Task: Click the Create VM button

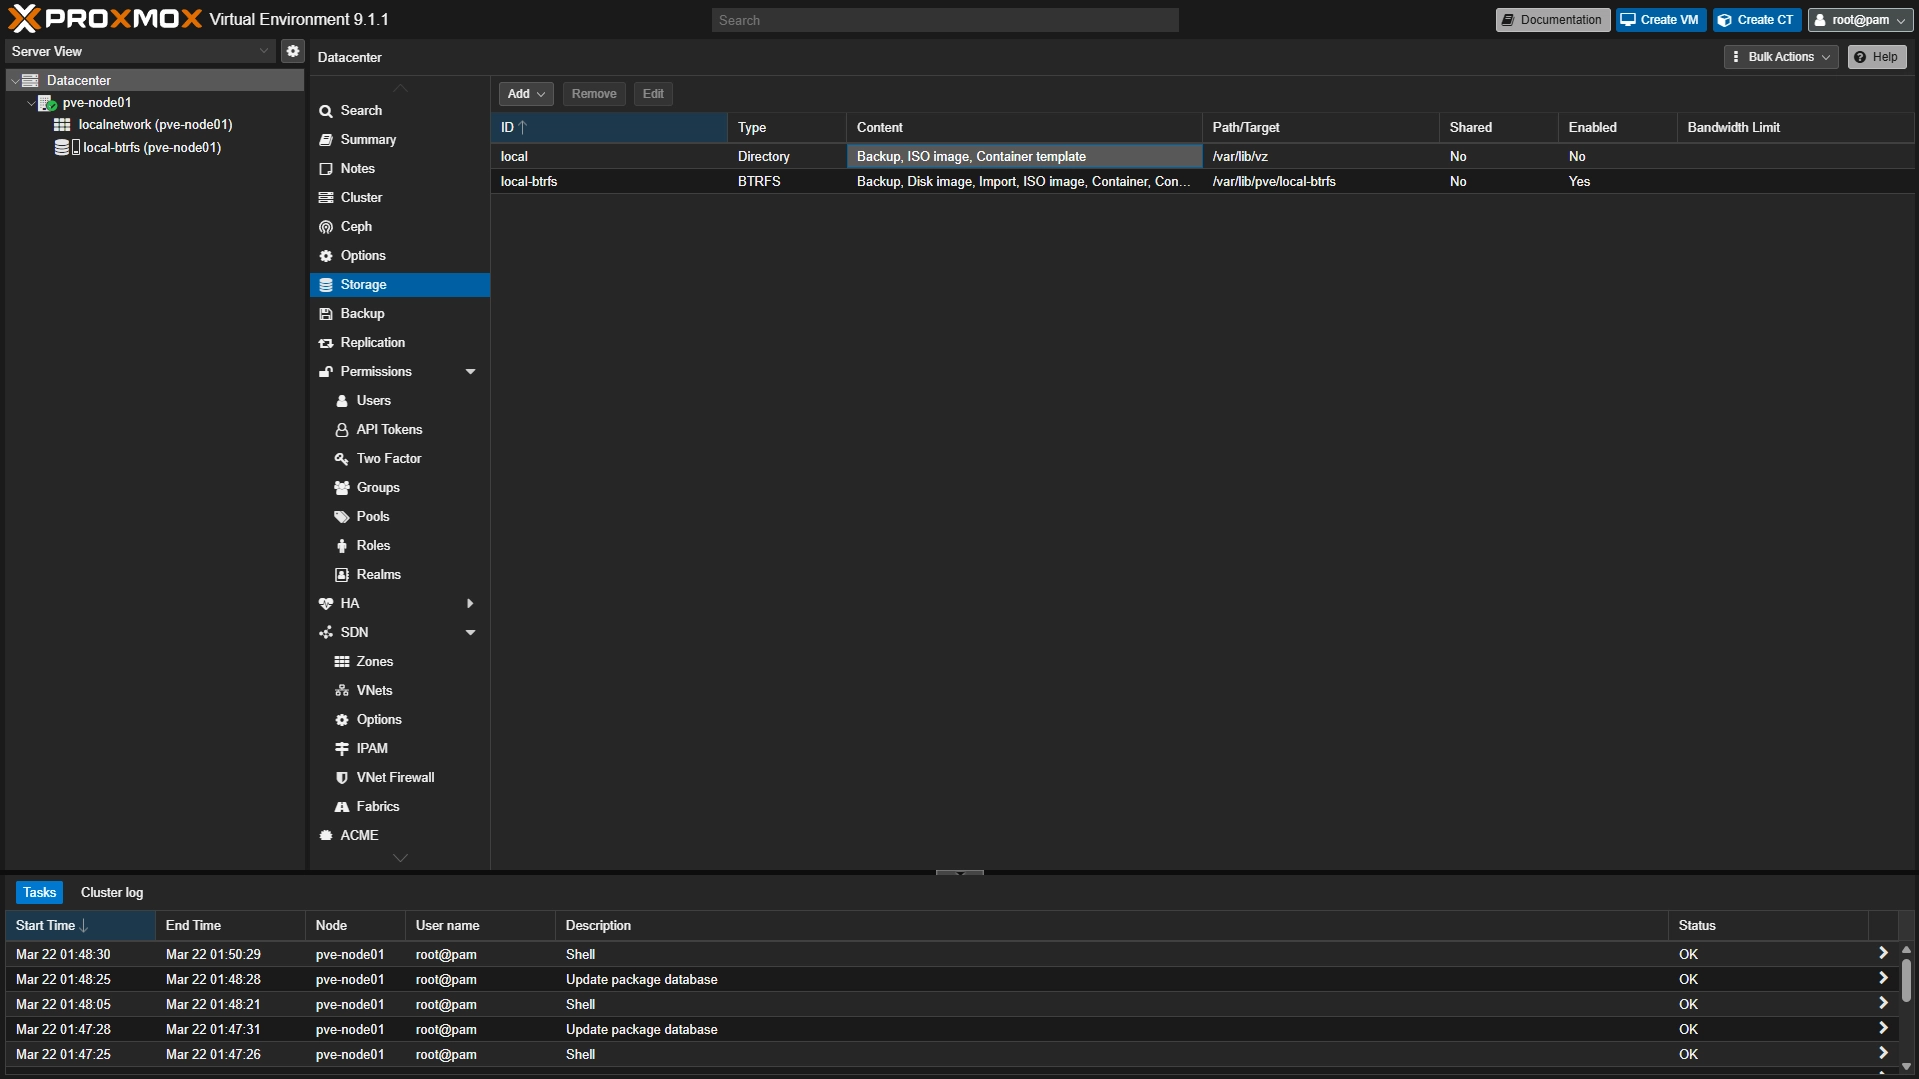Action: (x=1661, y=20)
